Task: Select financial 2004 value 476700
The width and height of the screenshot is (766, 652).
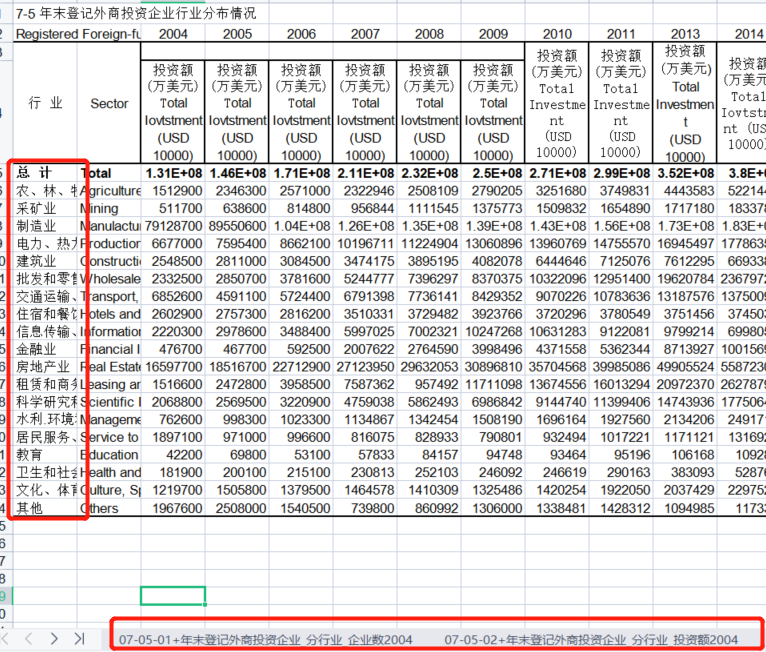Action: pyautogui.click(x=173, y=349)
